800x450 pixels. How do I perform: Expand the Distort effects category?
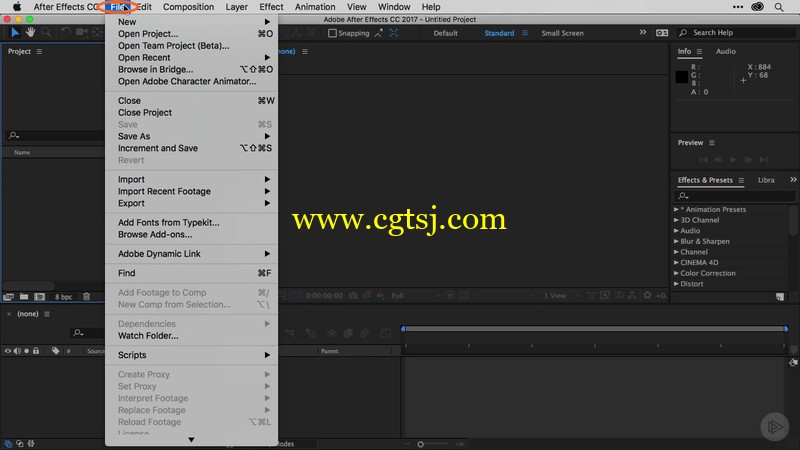[676, 284]
